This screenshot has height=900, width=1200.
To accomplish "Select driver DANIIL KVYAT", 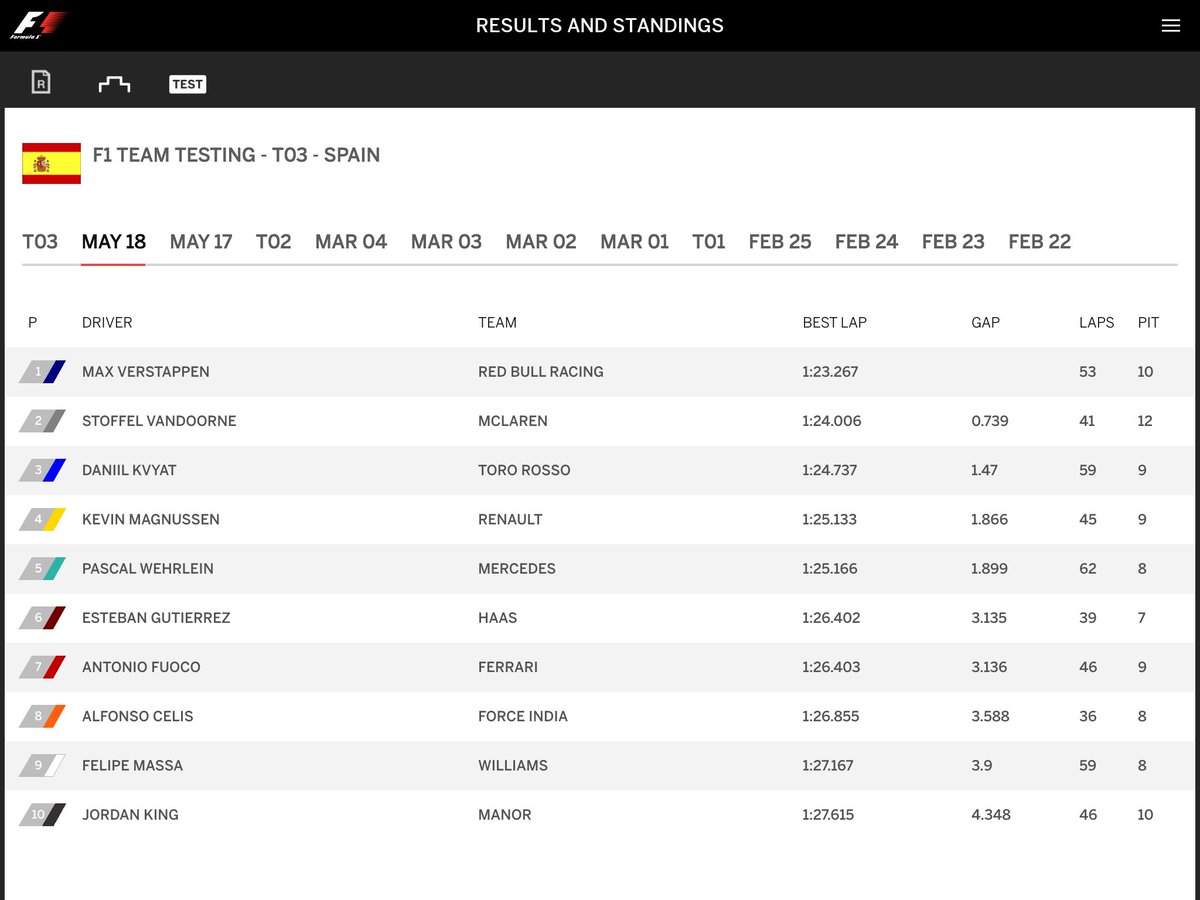I will click(x=129, y=470).
